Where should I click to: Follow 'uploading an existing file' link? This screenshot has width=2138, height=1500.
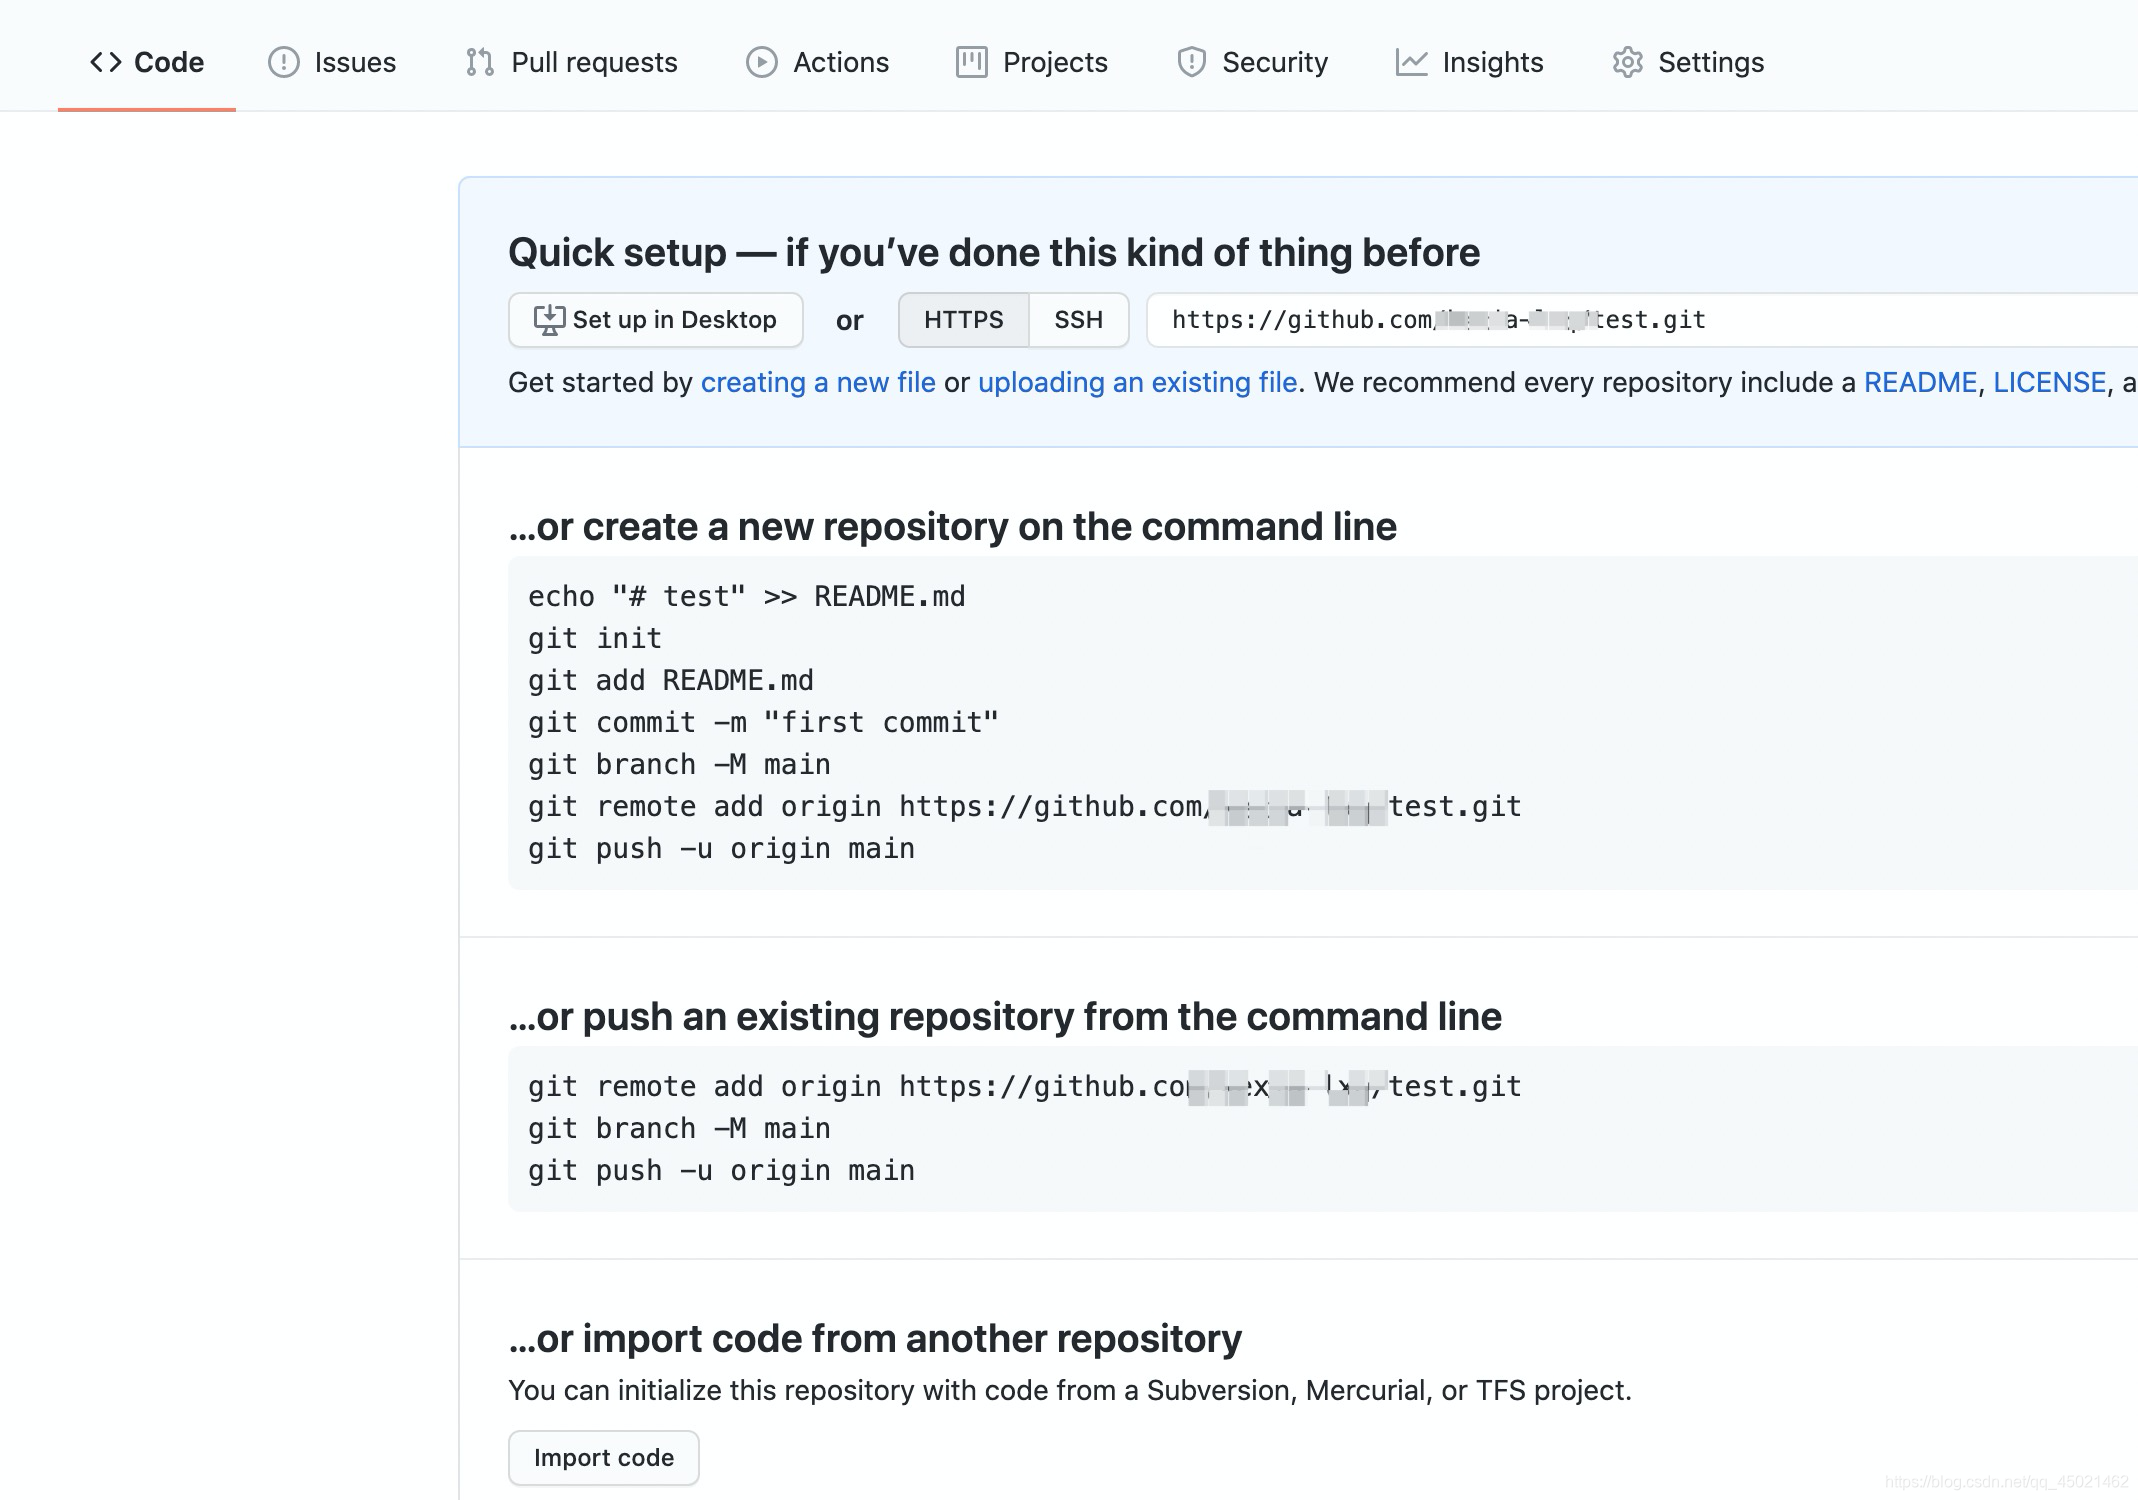[x=1138, y=382]
